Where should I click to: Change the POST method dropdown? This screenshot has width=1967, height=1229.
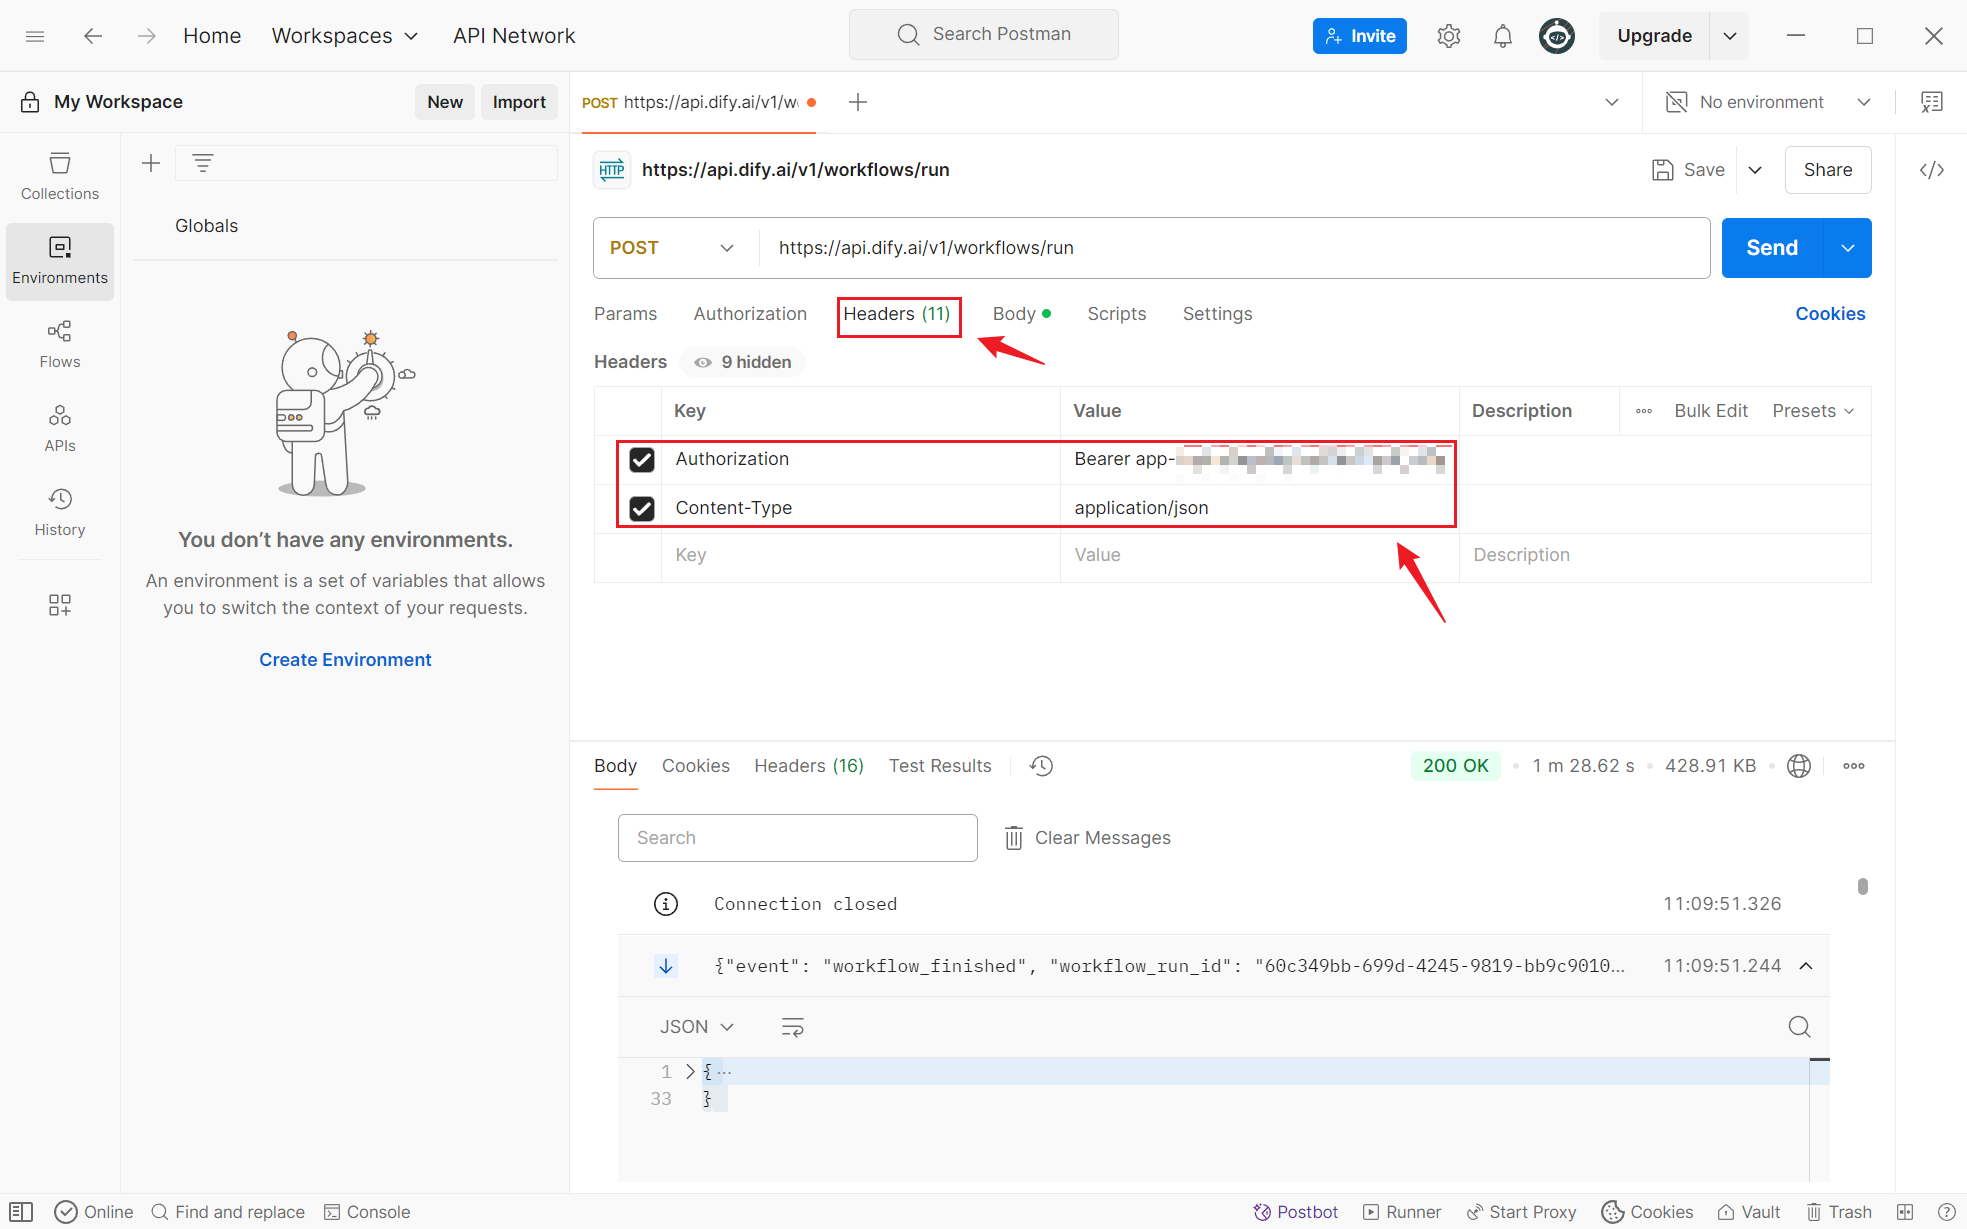(672, 248)
